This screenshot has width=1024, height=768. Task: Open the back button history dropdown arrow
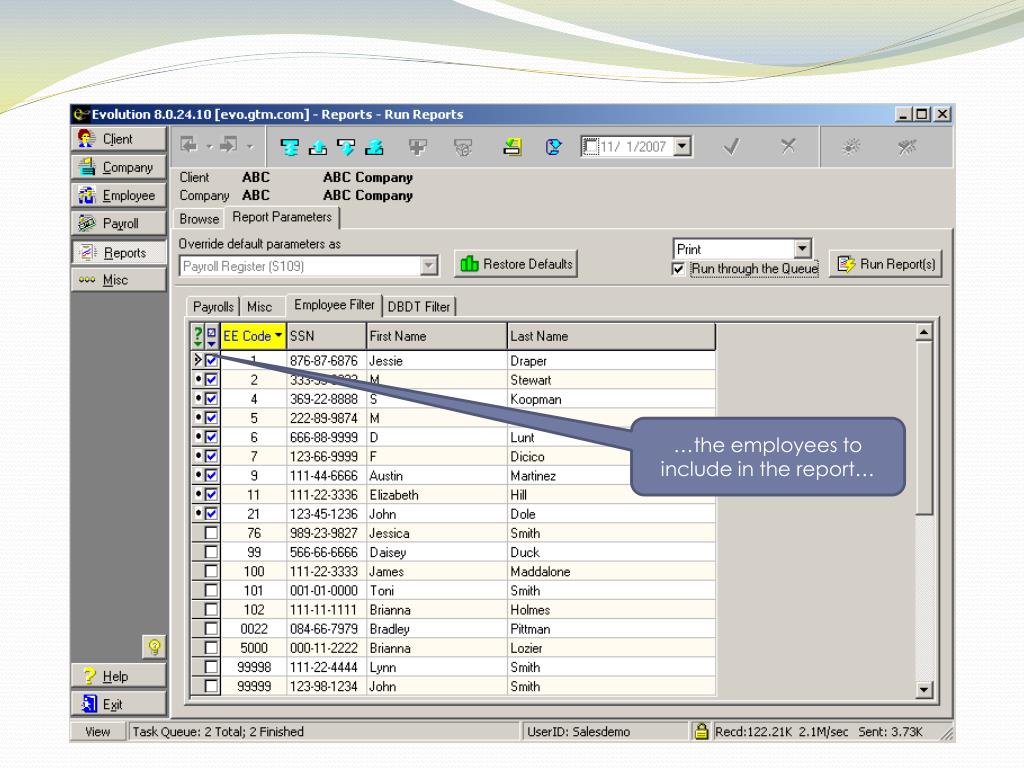tap(210, 146)
